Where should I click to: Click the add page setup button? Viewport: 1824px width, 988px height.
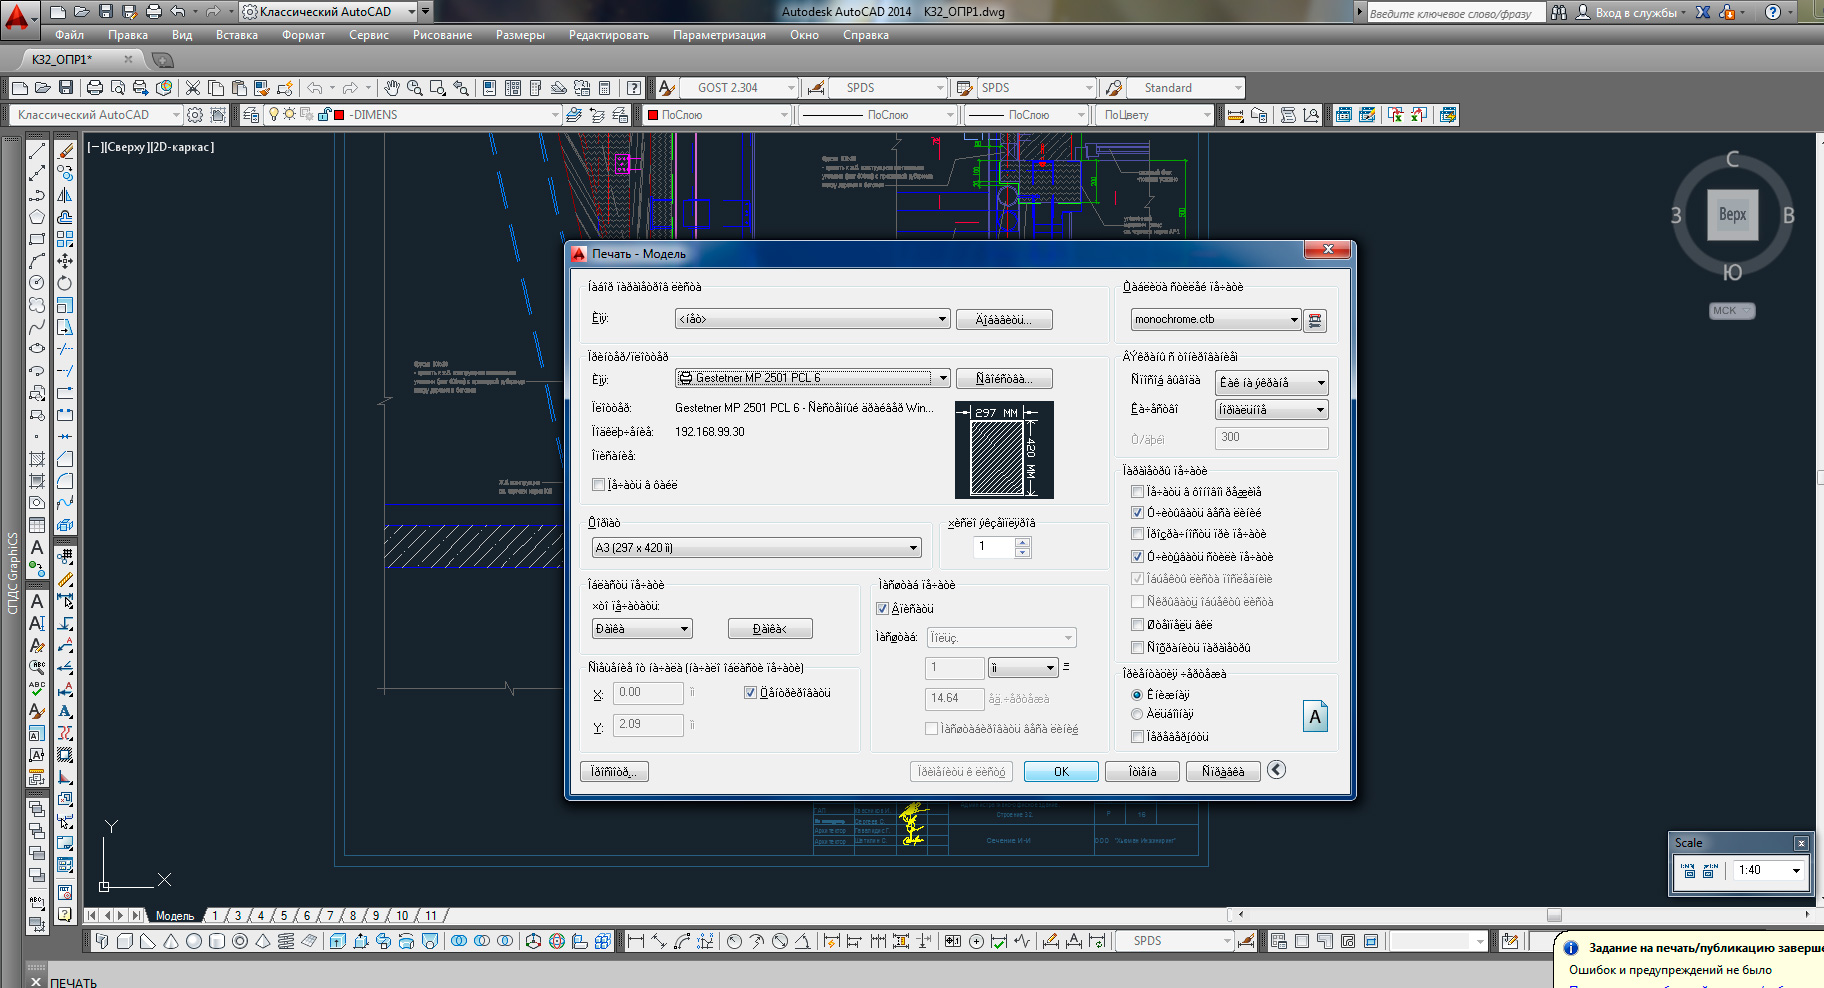1004,319
